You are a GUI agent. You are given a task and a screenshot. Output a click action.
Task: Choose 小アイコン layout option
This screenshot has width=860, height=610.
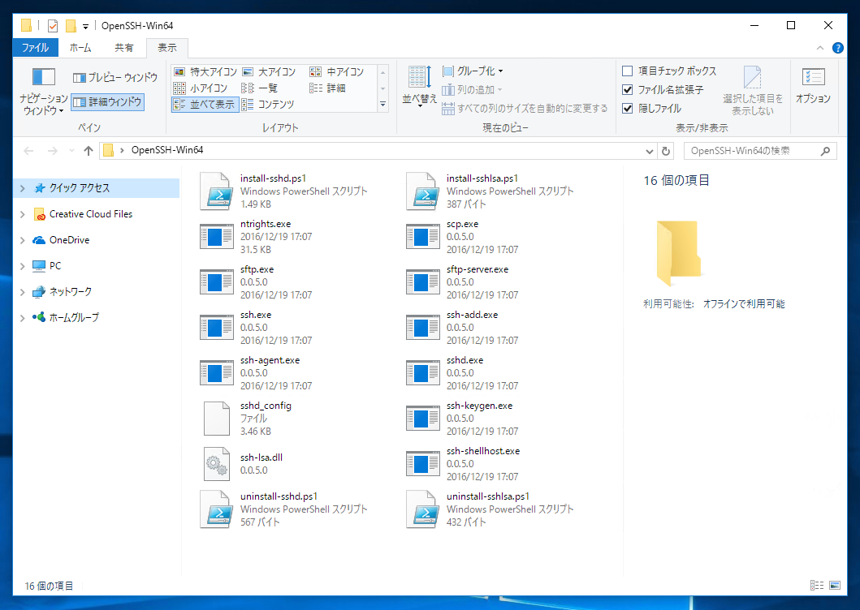(200, 88)
